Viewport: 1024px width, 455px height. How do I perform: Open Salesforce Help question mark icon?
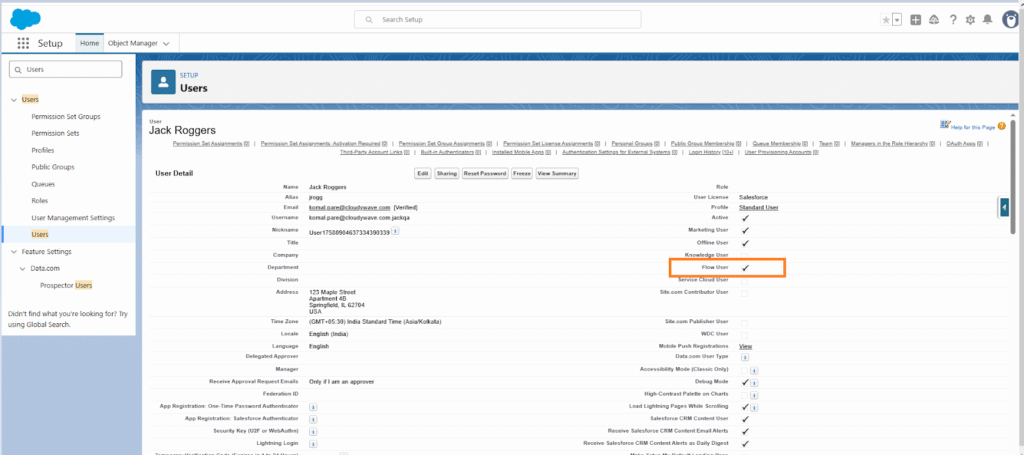click(952, 19)
